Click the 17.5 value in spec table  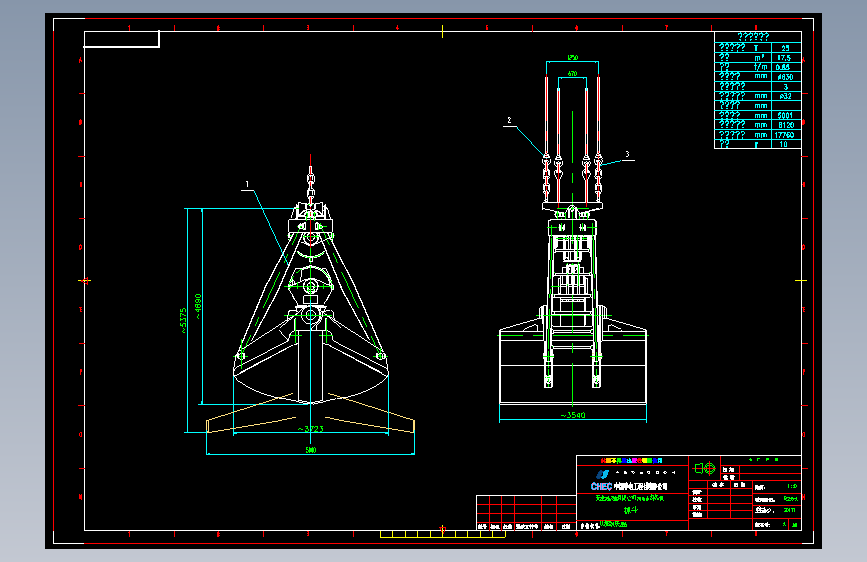(x=784, y=58)
